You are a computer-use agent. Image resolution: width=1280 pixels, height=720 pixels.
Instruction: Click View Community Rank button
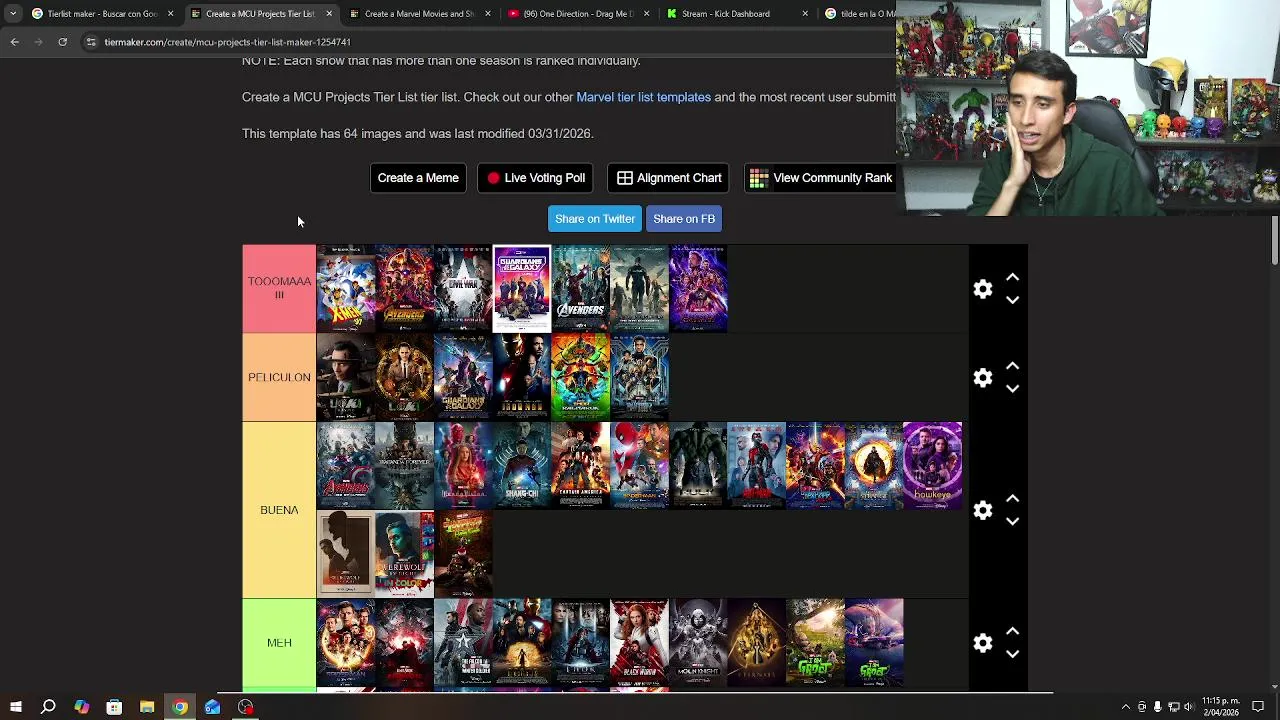(x=821, y=178)
